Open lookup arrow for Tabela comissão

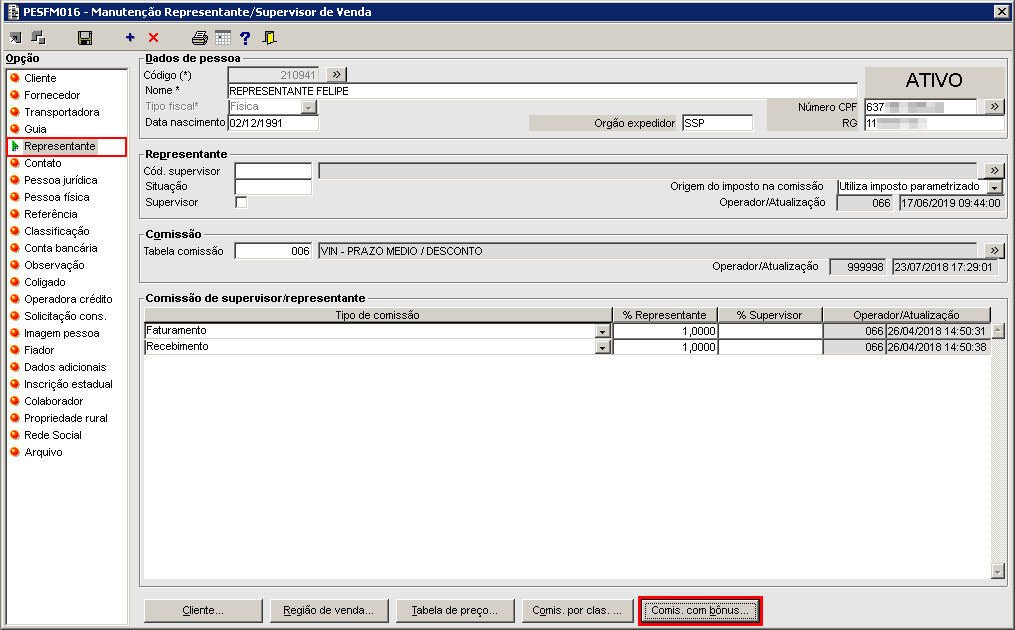point(994,251)
